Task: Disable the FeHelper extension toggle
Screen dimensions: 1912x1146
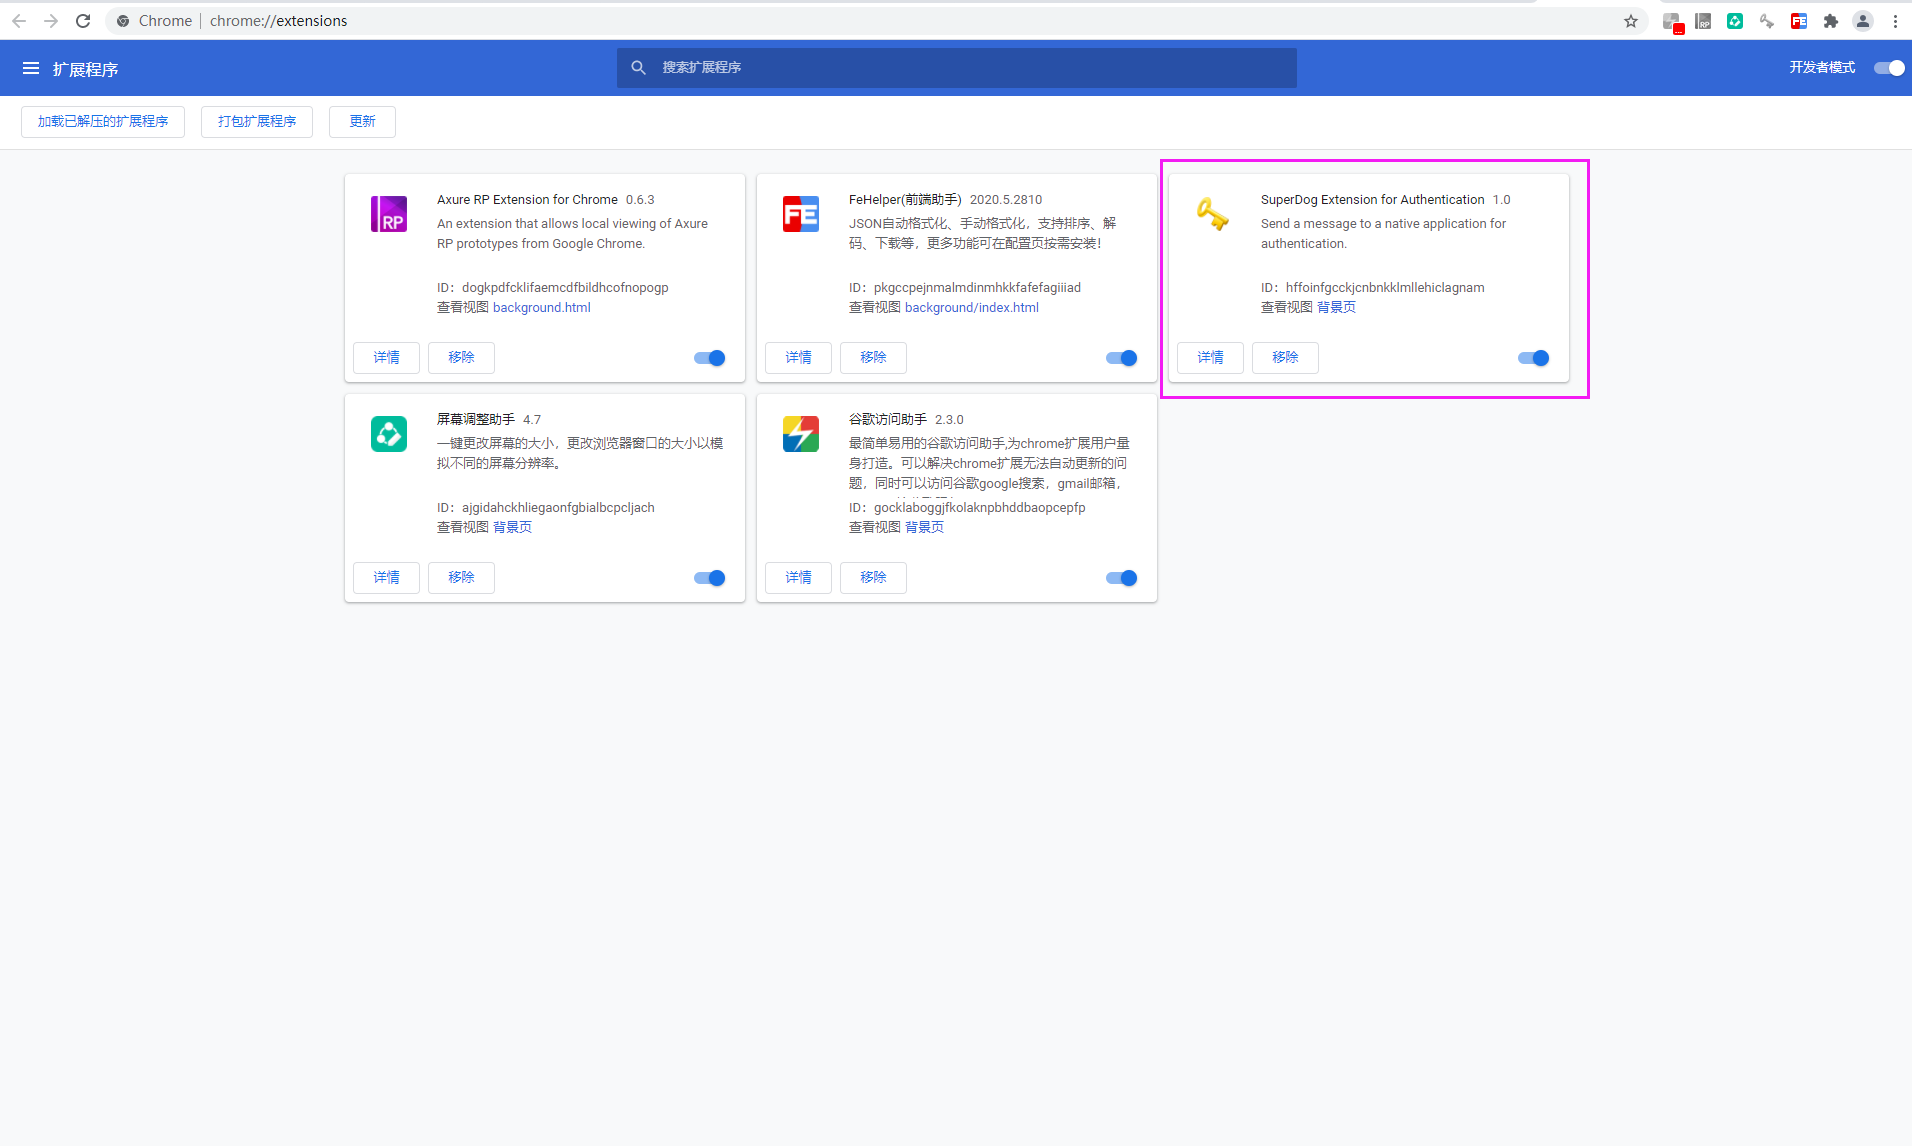Action: [1122, 358]
